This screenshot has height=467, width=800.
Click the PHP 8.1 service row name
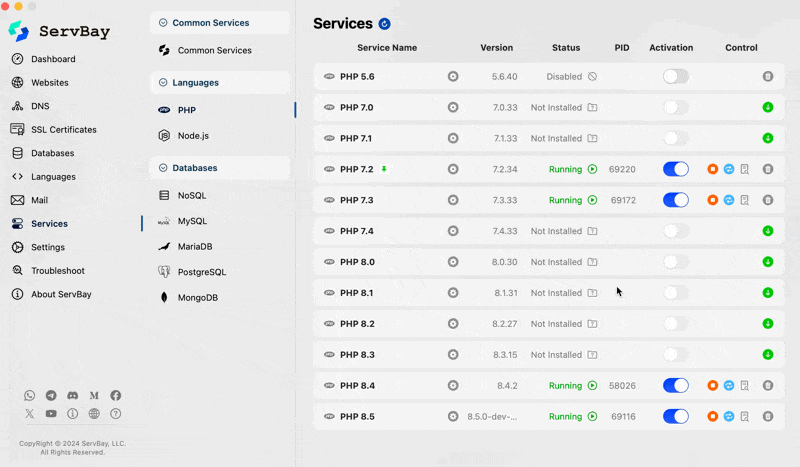356,293
